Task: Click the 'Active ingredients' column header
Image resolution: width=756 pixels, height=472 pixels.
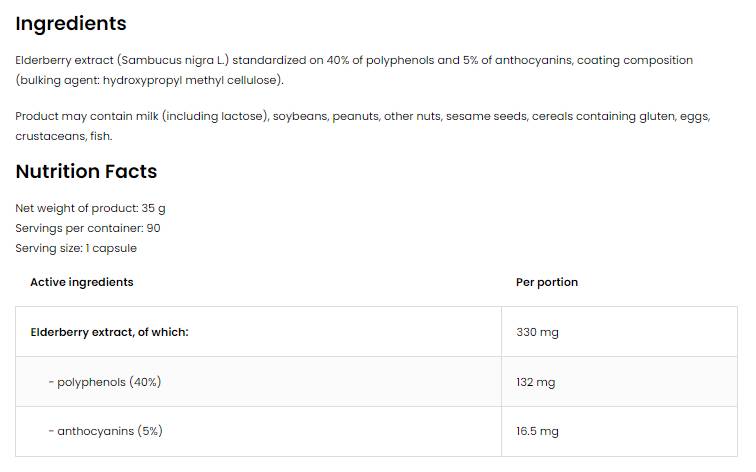Action: (x=81, y=282)
